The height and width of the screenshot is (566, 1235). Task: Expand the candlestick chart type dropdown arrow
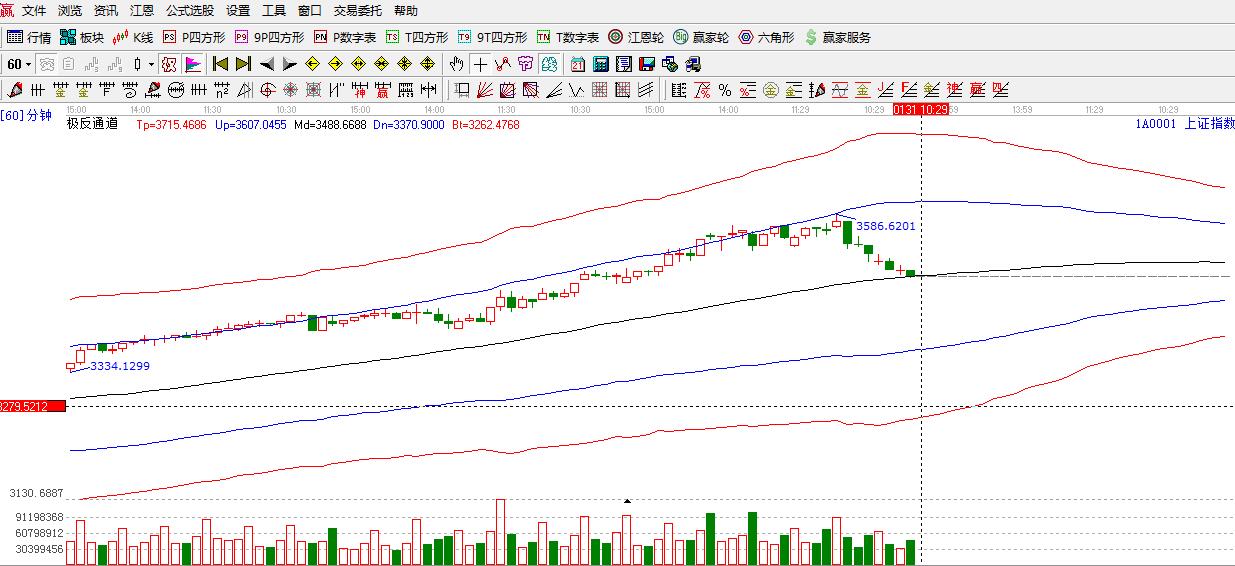point(152,64)
